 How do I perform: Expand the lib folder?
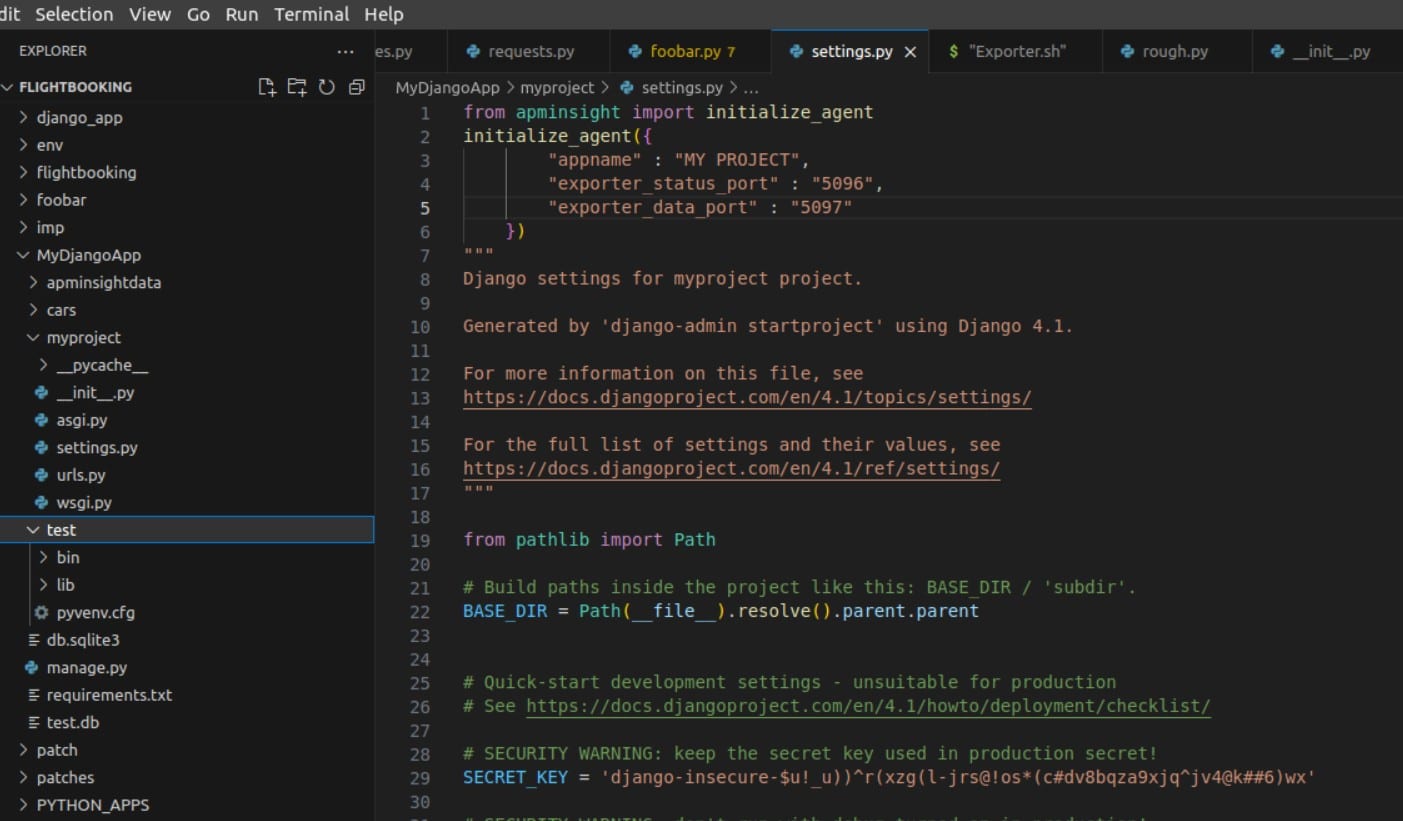44,585
